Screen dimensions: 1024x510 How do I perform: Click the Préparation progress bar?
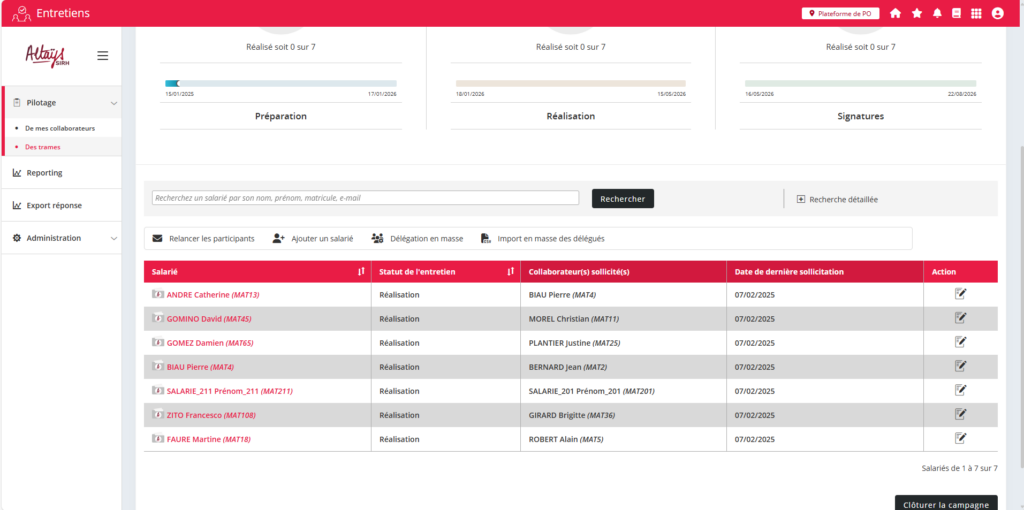(x=280, y=84)
